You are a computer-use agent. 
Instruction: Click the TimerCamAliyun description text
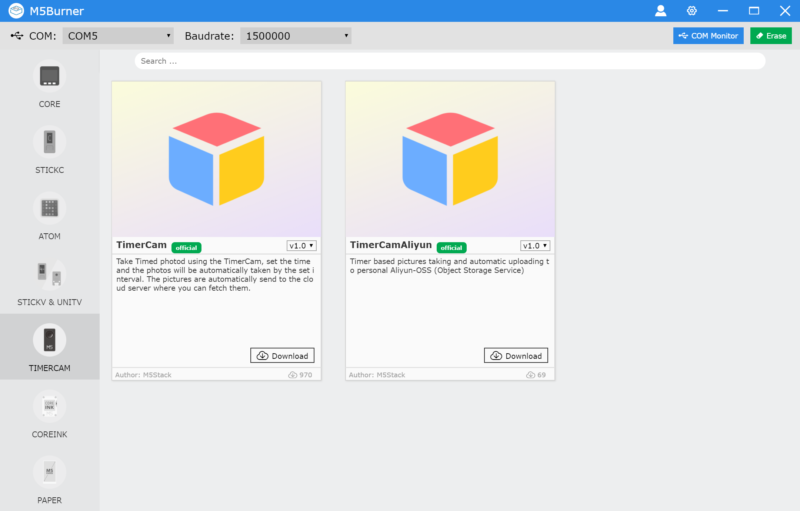click(x=449, y=266)
